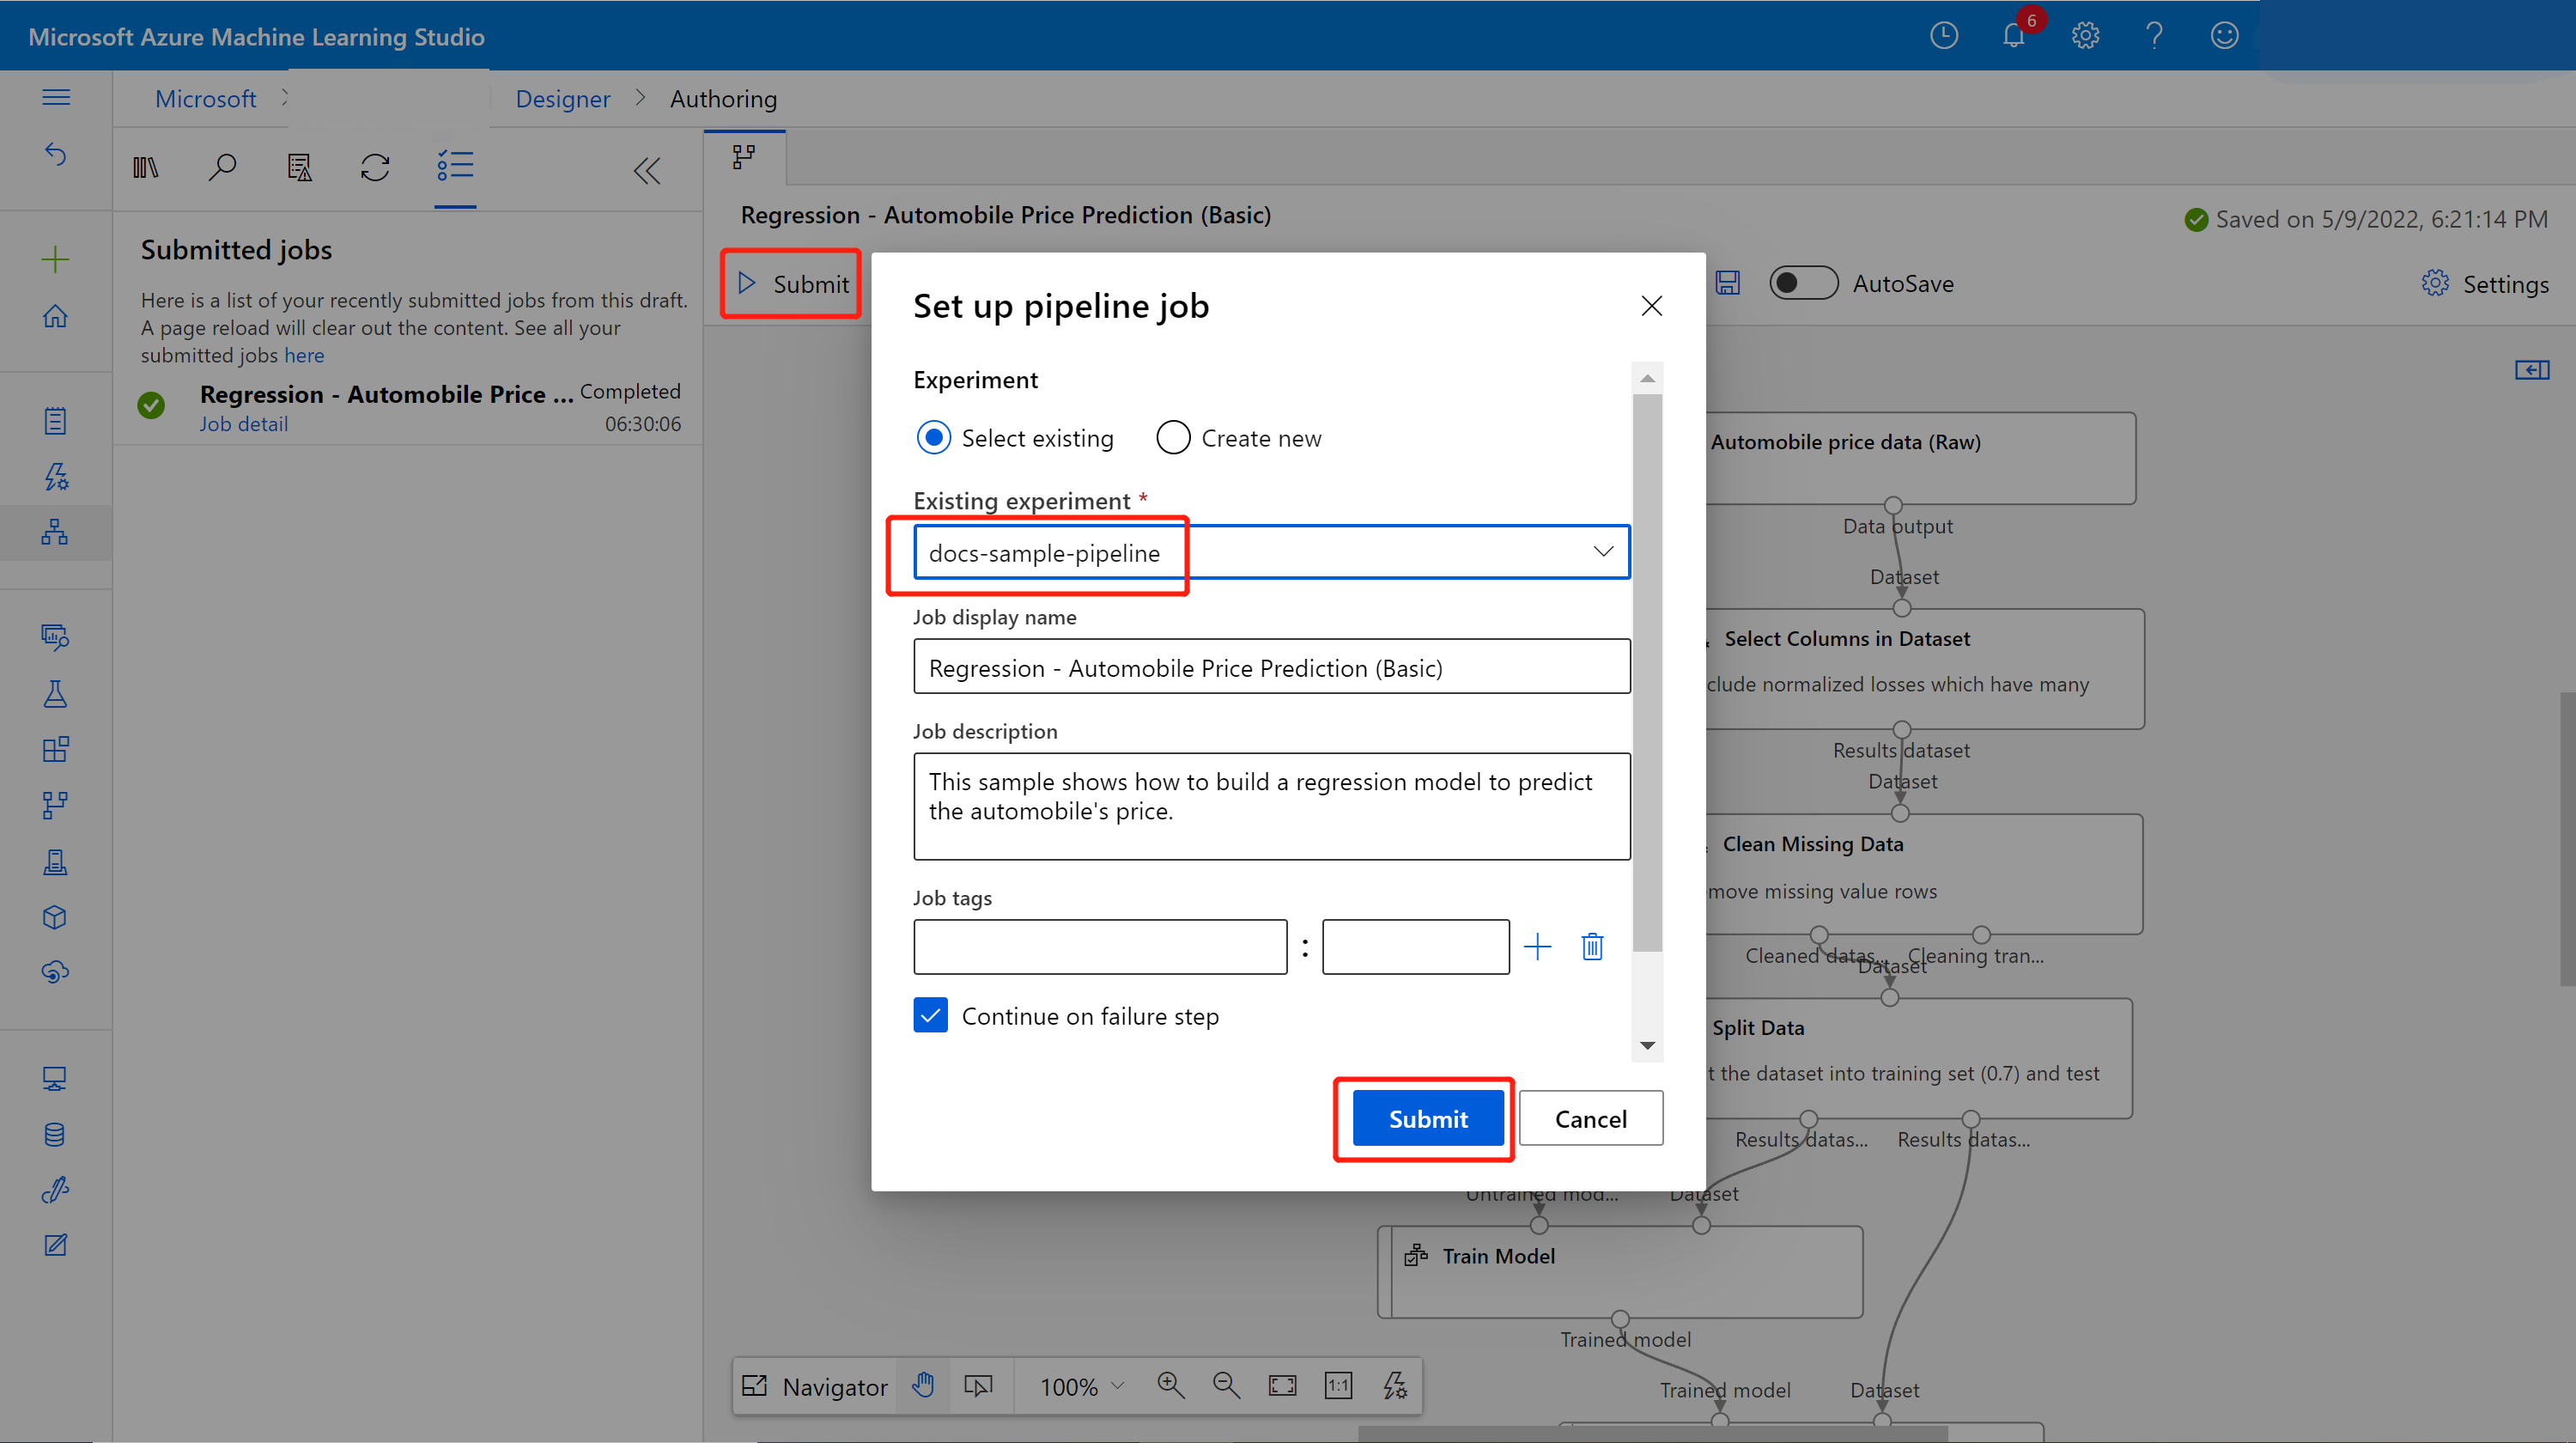The height and width of the screenshot is (1443, 2576).
Task: Open the job history clock icon
Action: 1943,36
